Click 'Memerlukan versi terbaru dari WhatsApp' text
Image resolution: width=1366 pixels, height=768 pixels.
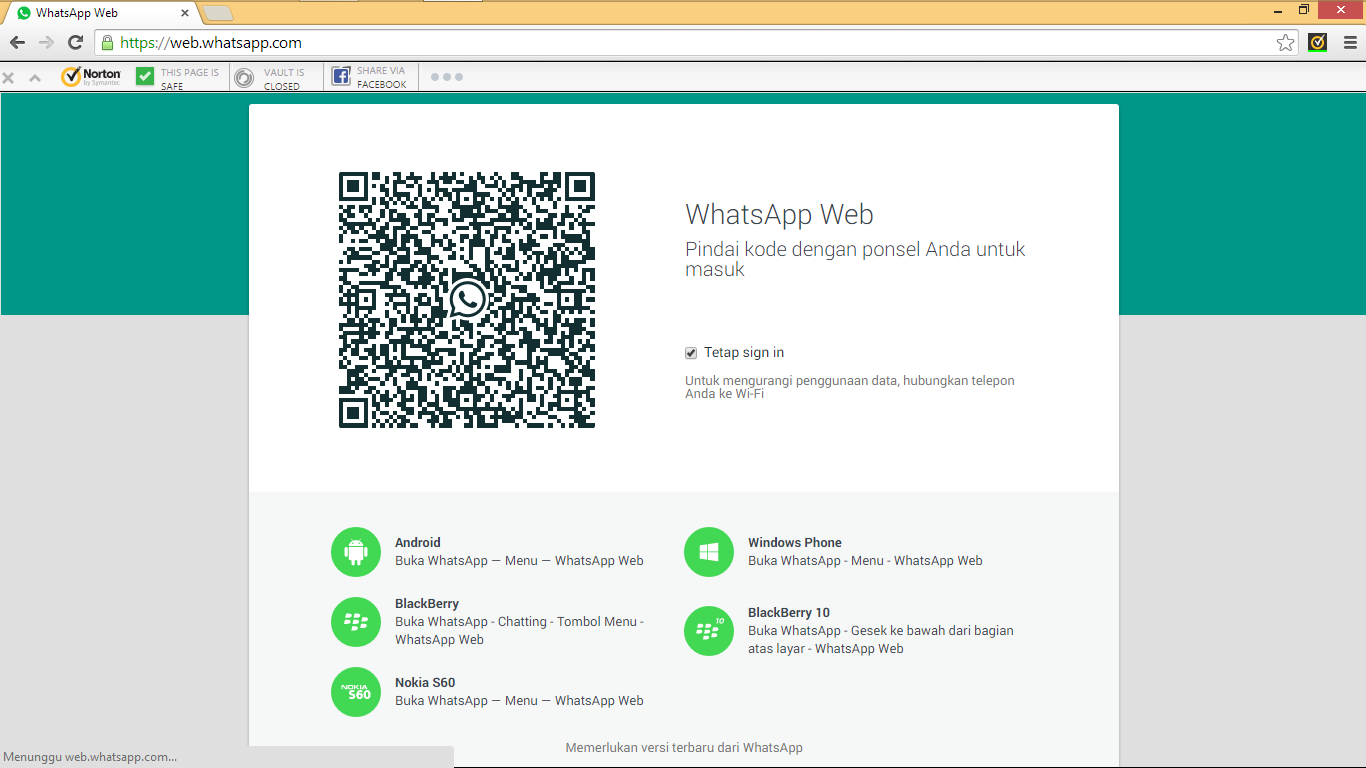pyautogui.click(x=684, y=748)
